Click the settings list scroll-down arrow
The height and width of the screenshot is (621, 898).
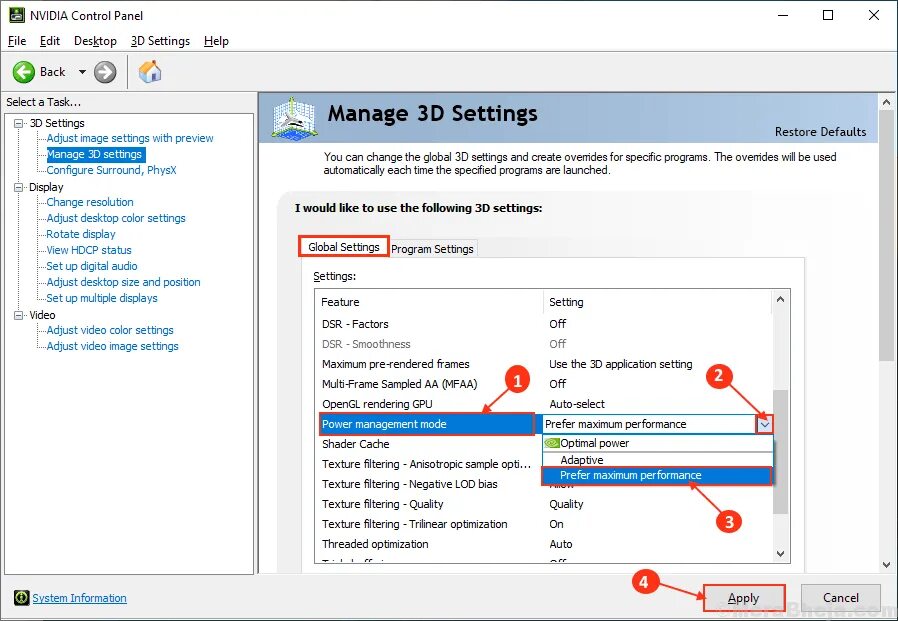(780, 553)
